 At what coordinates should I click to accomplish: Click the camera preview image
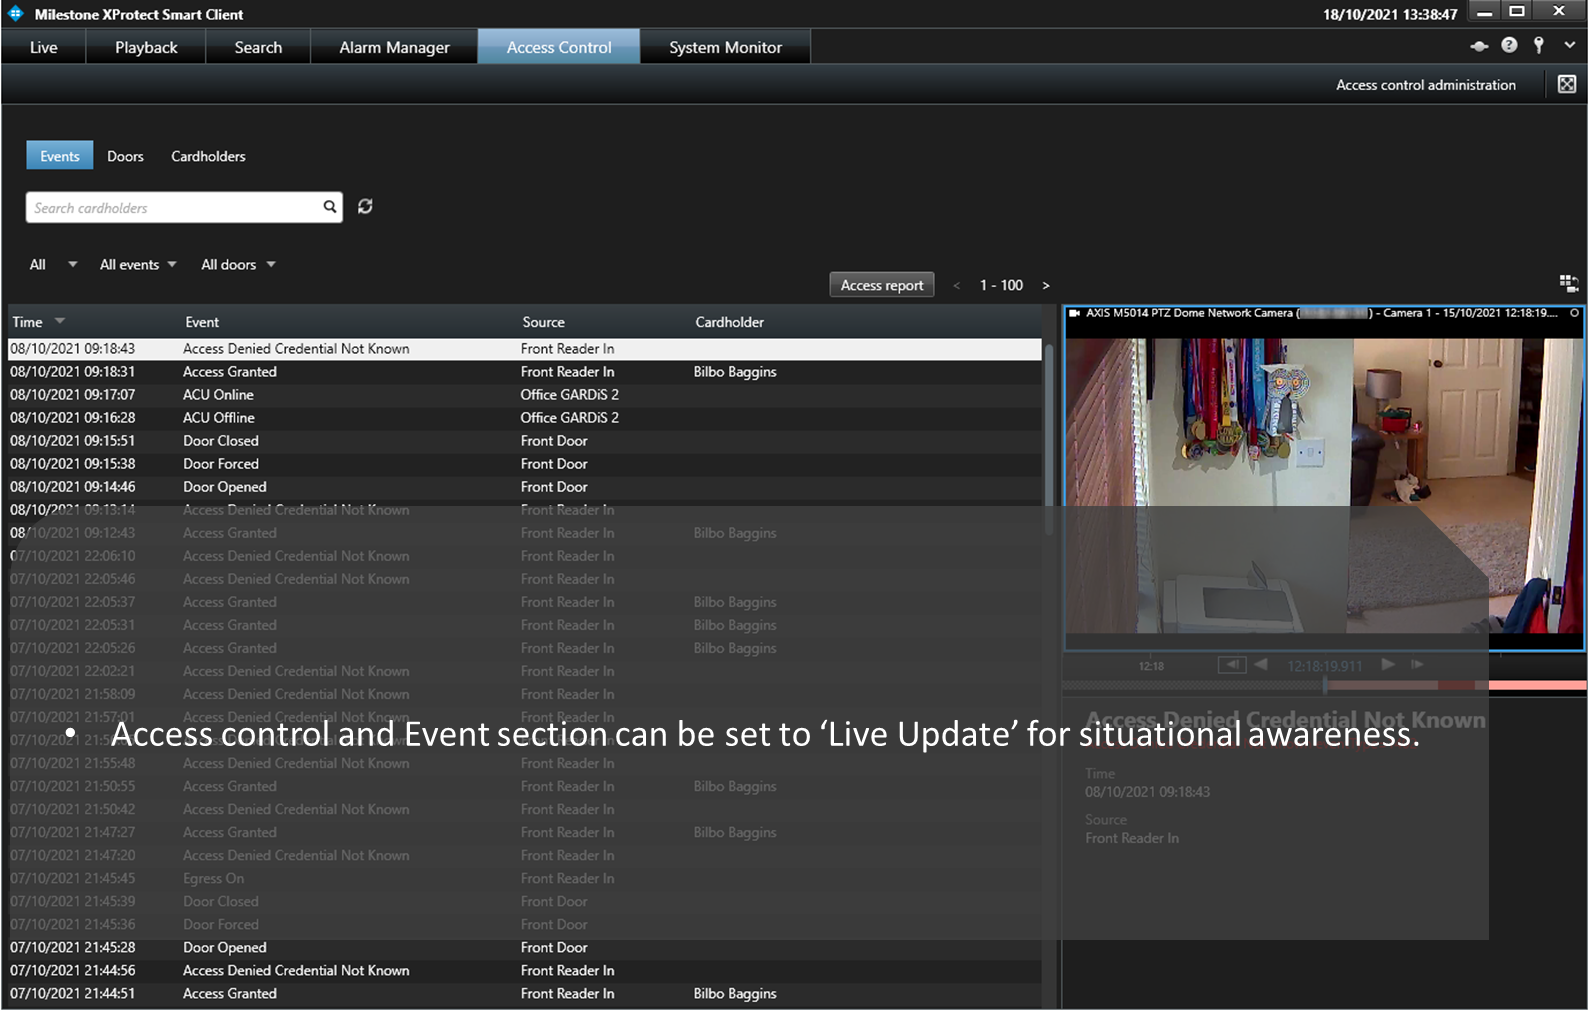click(x=1324, y=485)
